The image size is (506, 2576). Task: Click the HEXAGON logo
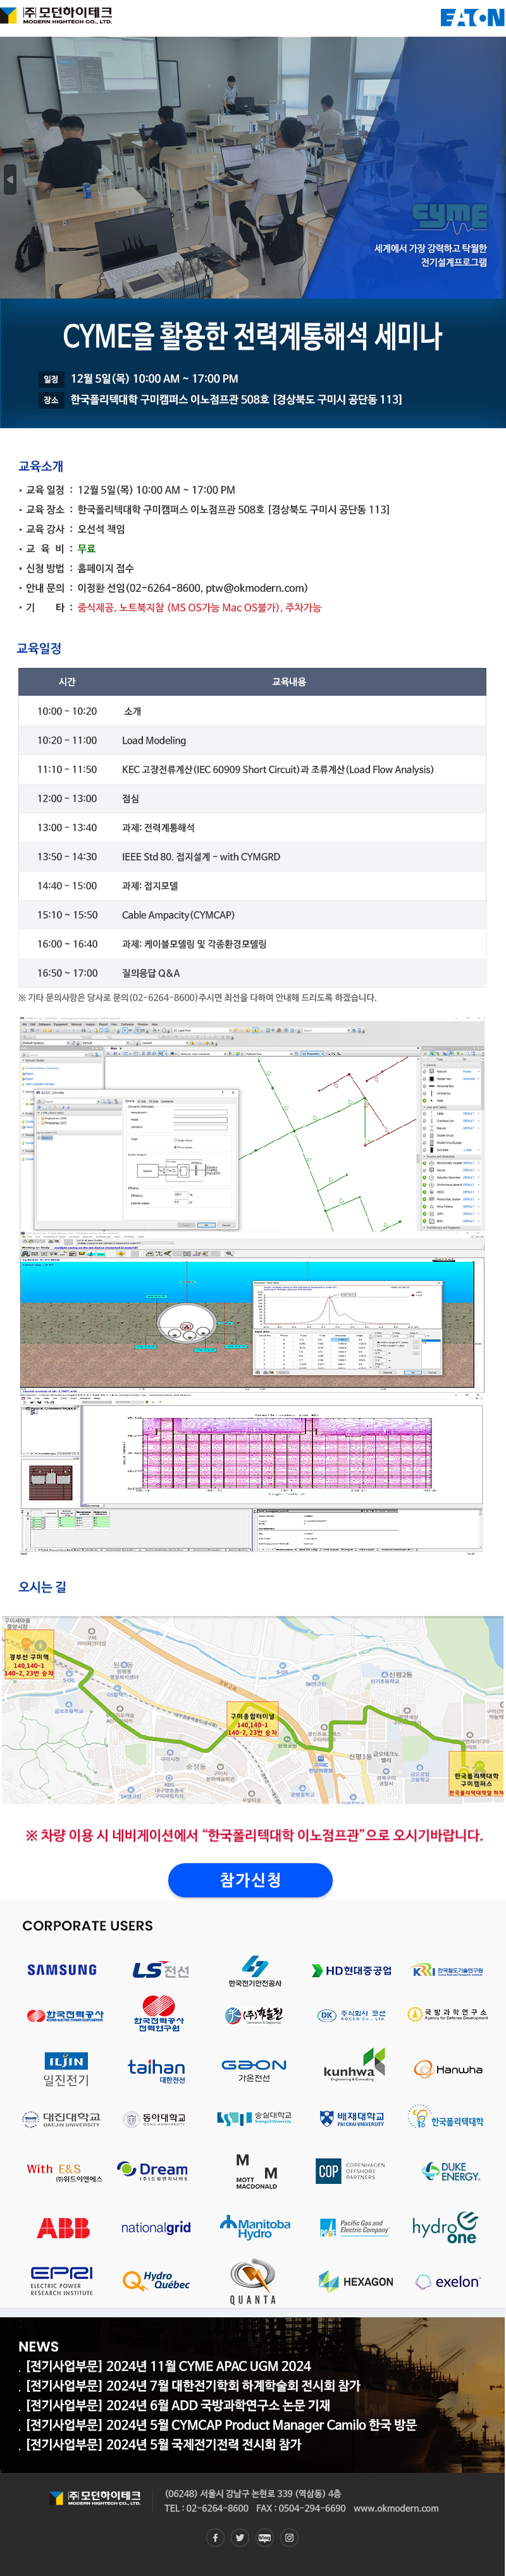[x=355, y=2281]
